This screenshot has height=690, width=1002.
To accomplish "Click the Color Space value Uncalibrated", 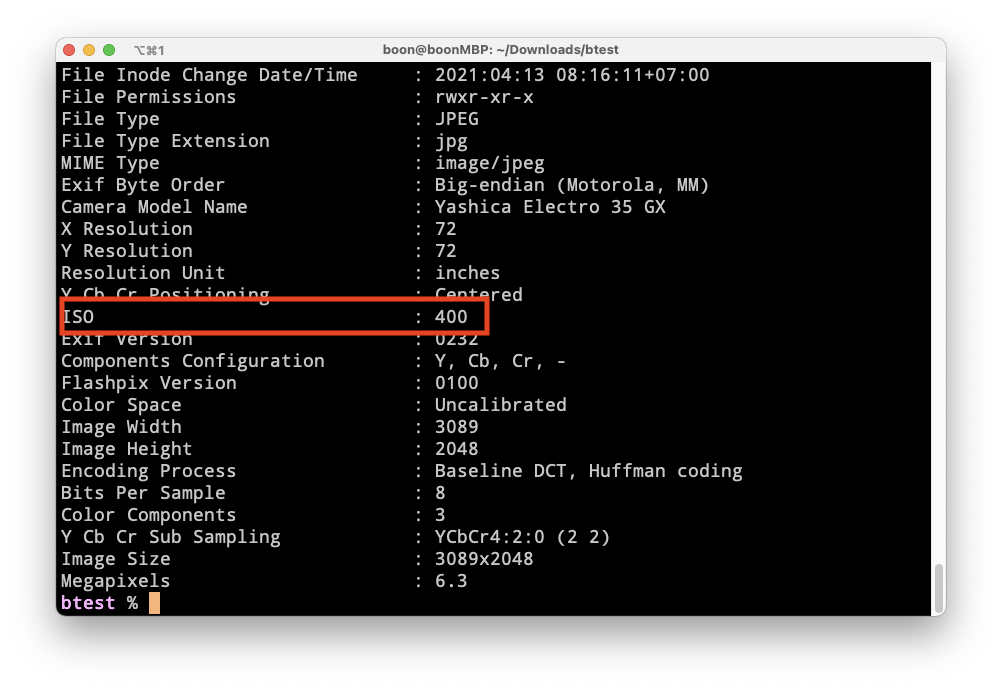I will [500, 405].
